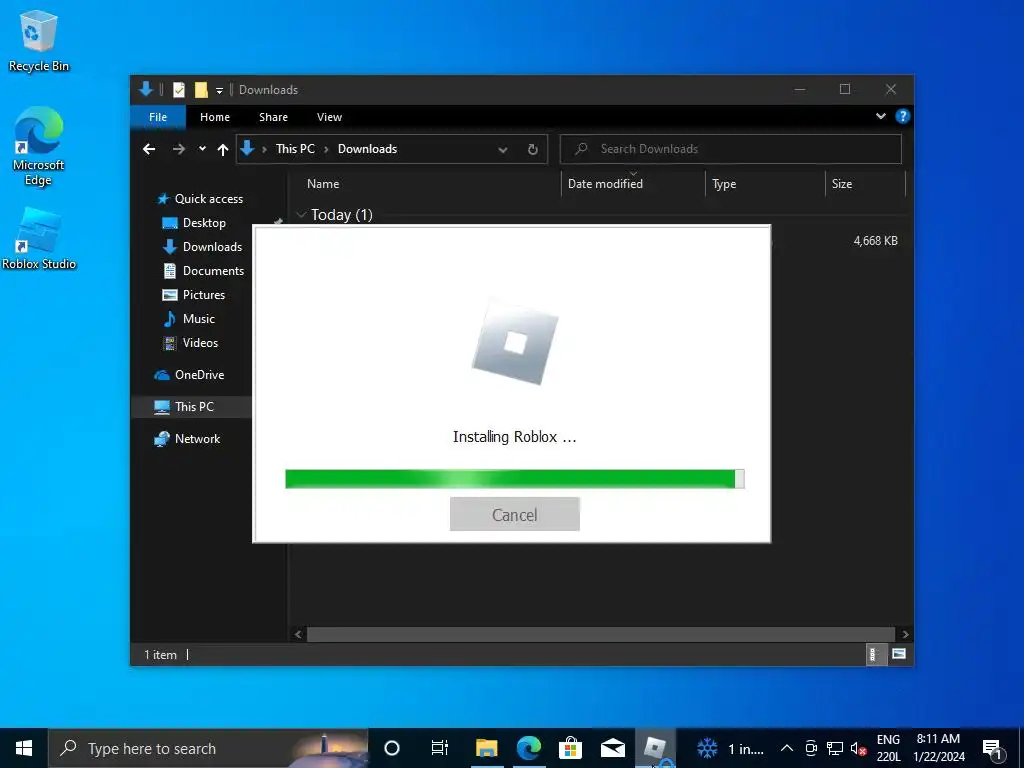
Task: Select OneDrive in navigation pane
Action: pos(189,375)
